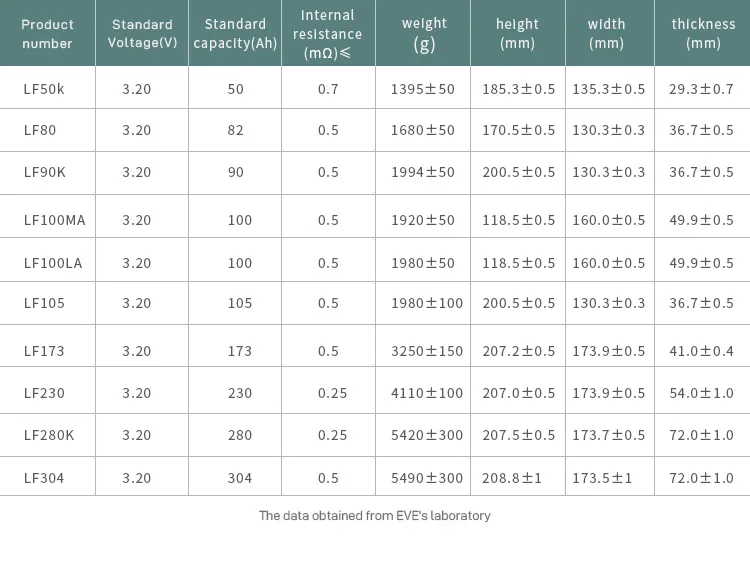Click the LF304 capacity value 304
Viewport: 750px width, 562px height.
click(x=240, y=478)
